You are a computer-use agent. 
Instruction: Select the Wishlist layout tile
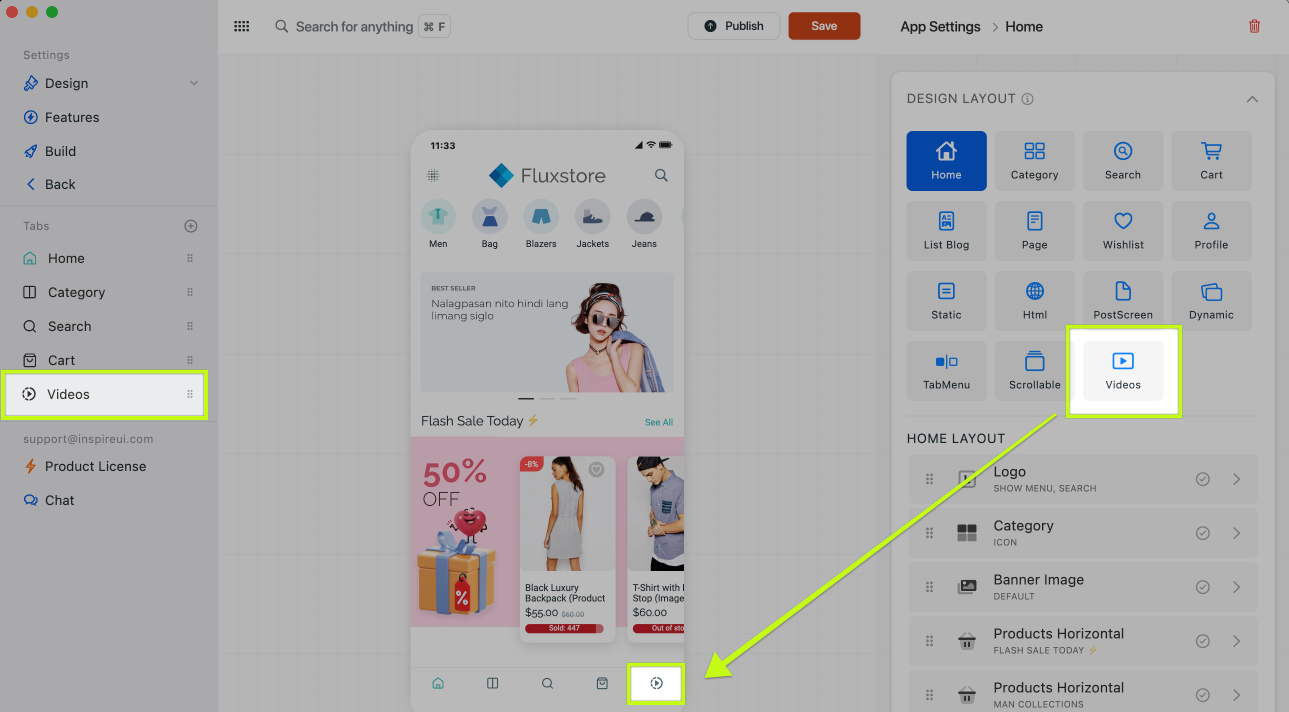1123,231
